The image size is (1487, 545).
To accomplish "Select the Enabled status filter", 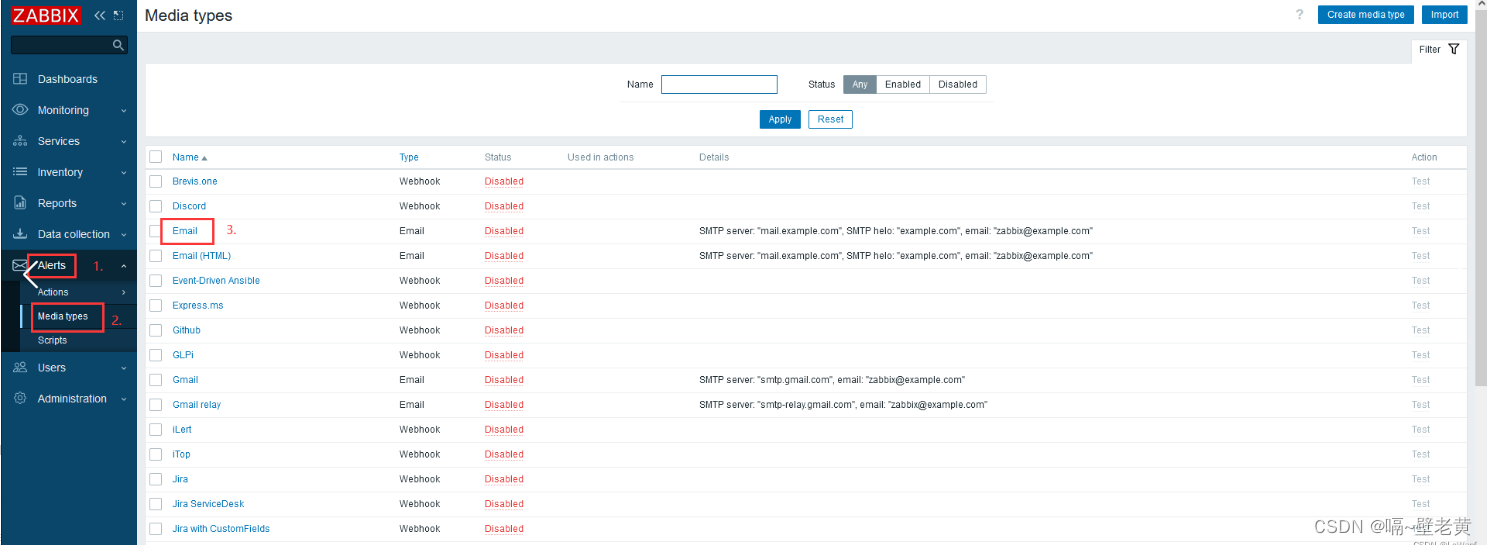I will click(x=903, y=84).
